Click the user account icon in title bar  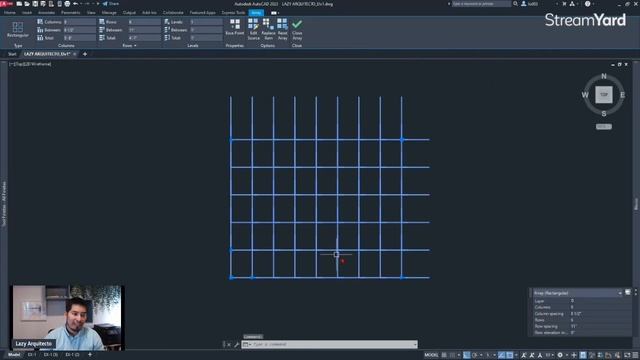tap(524, 4)
